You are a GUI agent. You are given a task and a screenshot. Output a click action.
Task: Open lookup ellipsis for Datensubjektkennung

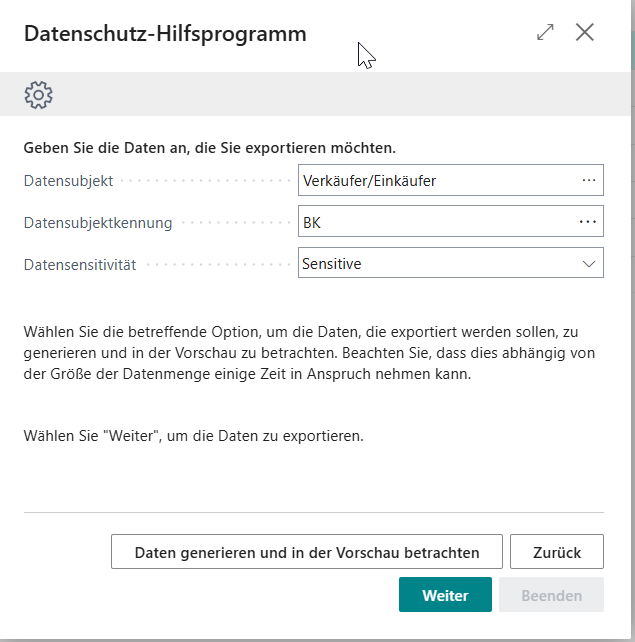pyautogui.click(x=588, y=222)
